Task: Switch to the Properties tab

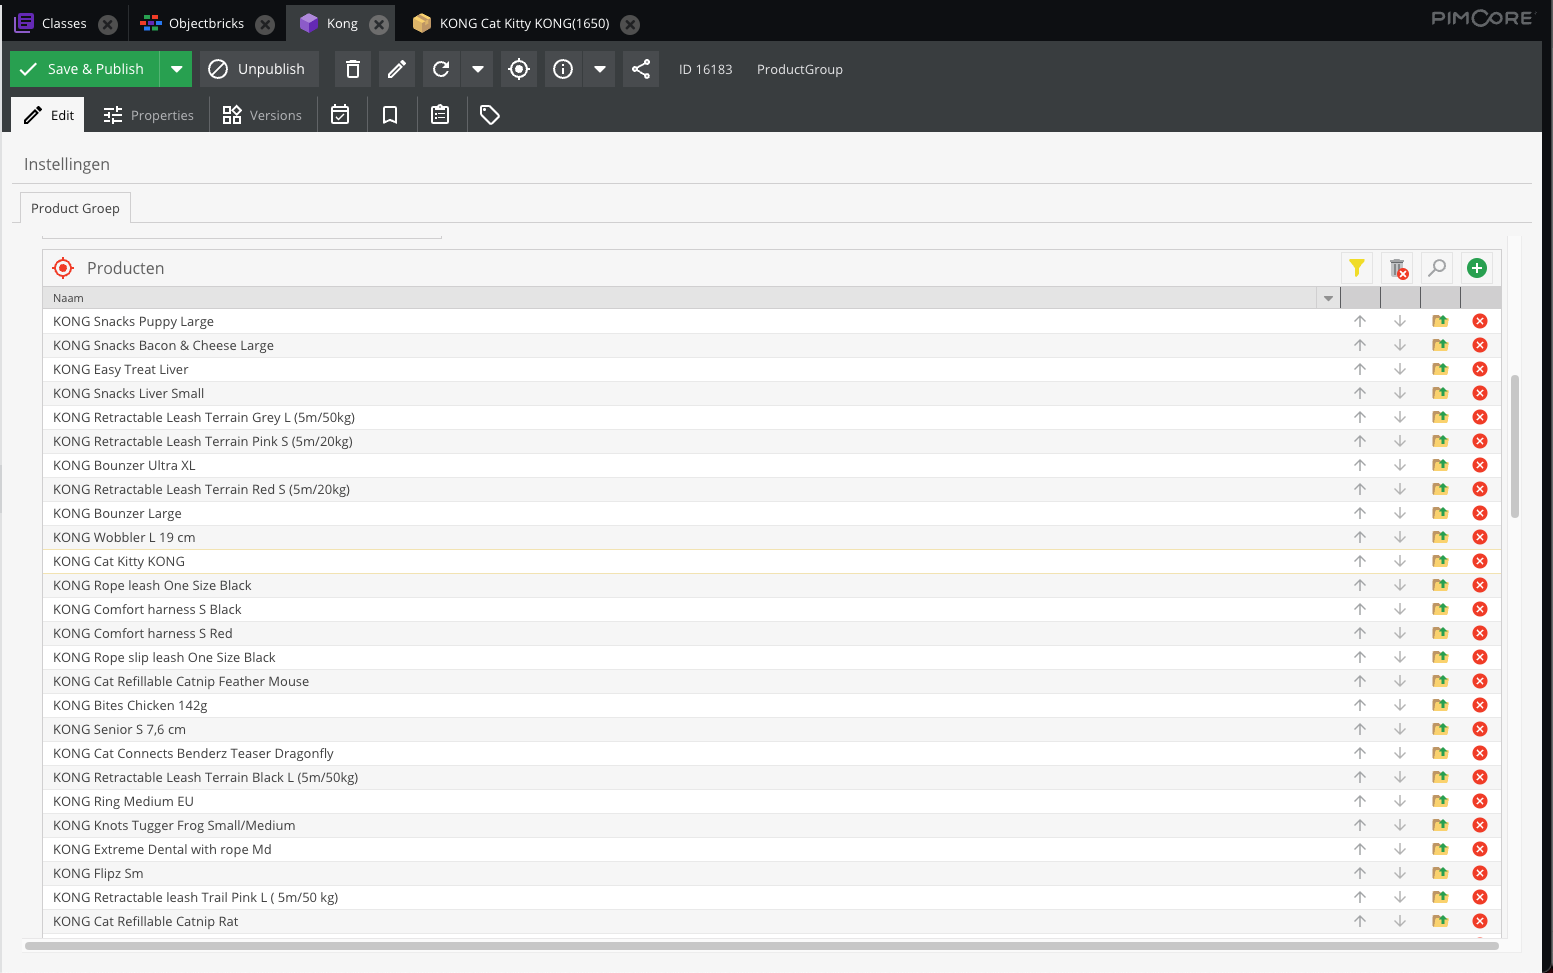Action: (148, 114)
